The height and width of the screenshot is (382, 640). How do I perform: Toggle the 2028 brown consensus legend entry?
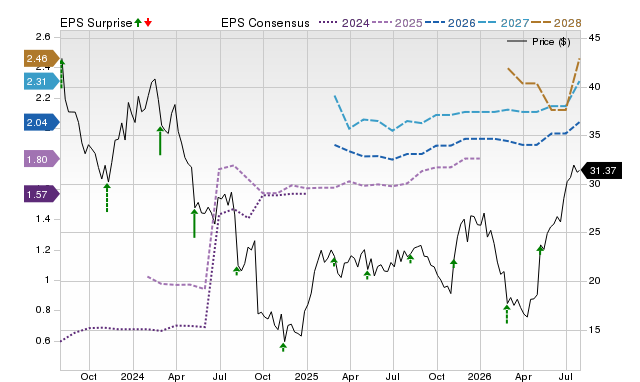556,23
